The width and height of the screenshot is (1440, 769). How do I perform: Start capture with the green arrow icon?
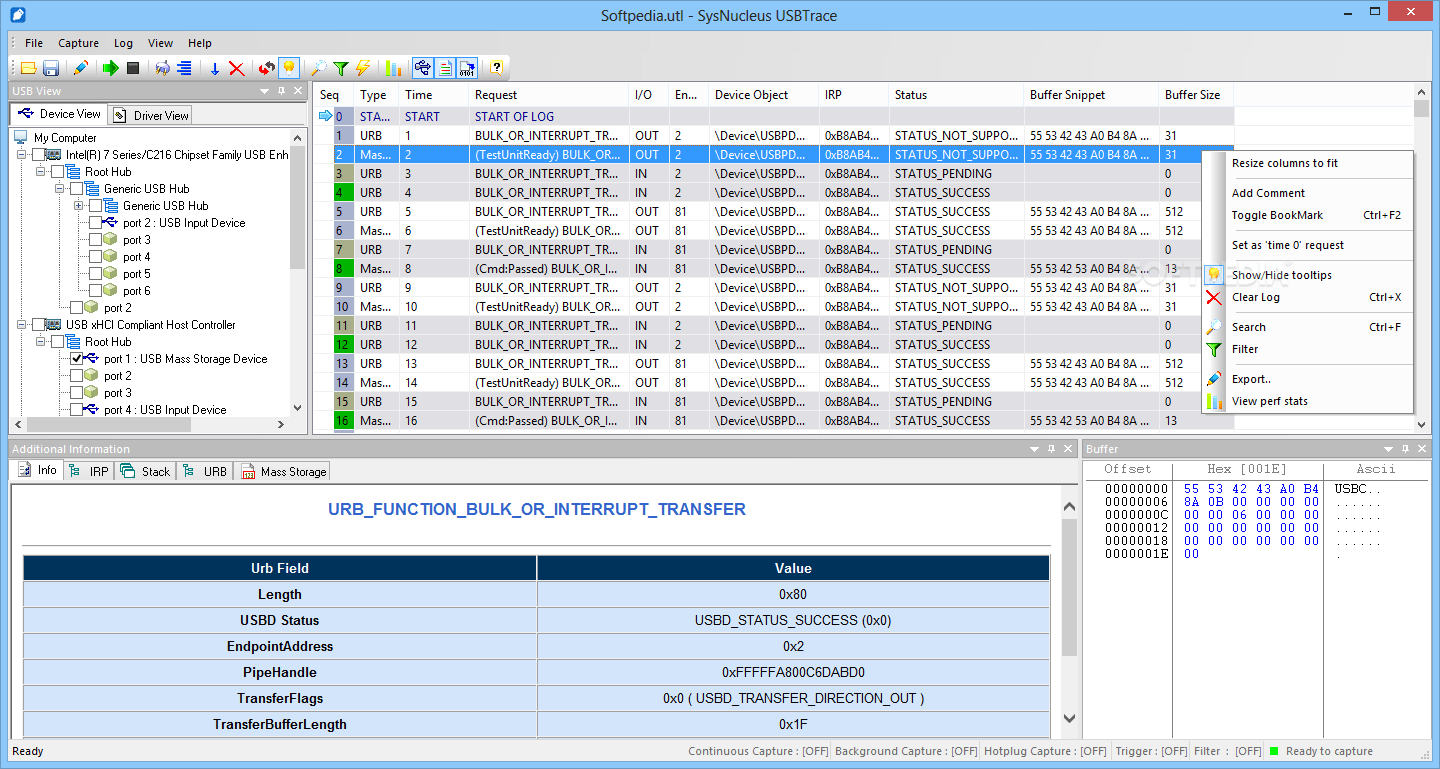point(110,68)
